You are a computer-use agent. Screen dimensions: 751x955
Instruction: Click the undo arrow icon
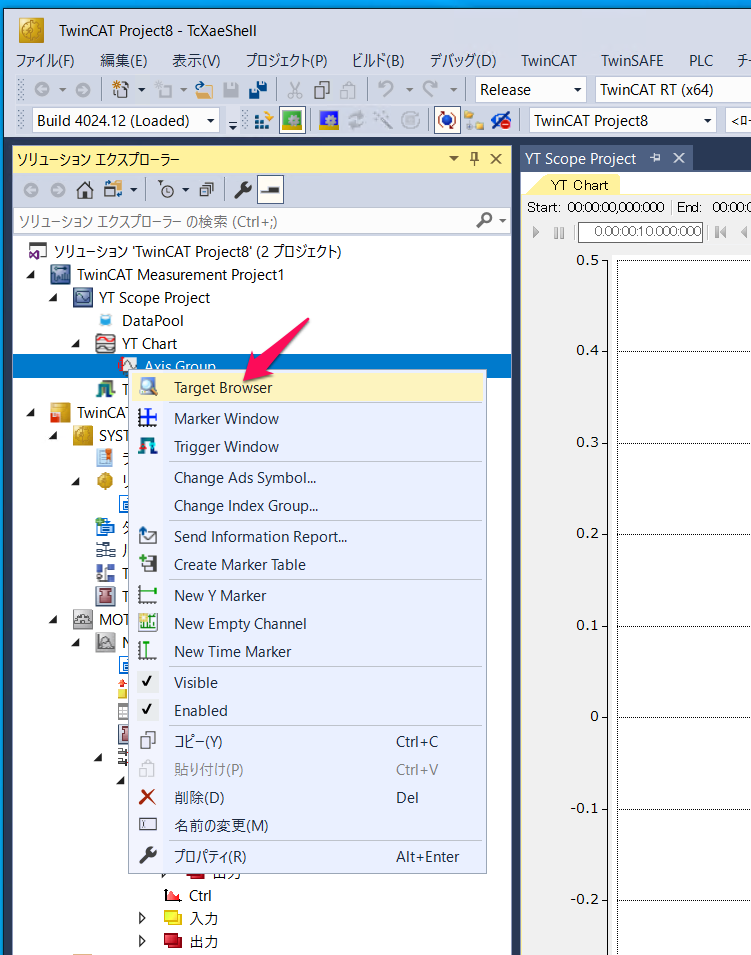click(386, 90)
